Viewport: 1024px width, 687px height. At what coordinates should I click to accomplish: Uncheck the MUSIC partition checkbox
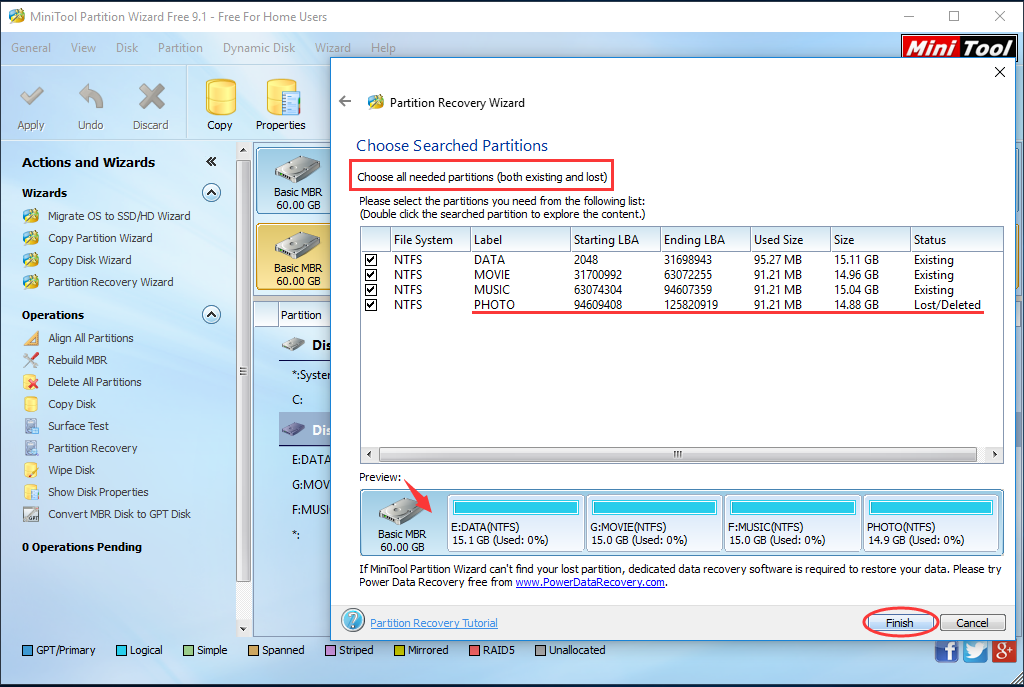tap(371, 290)
